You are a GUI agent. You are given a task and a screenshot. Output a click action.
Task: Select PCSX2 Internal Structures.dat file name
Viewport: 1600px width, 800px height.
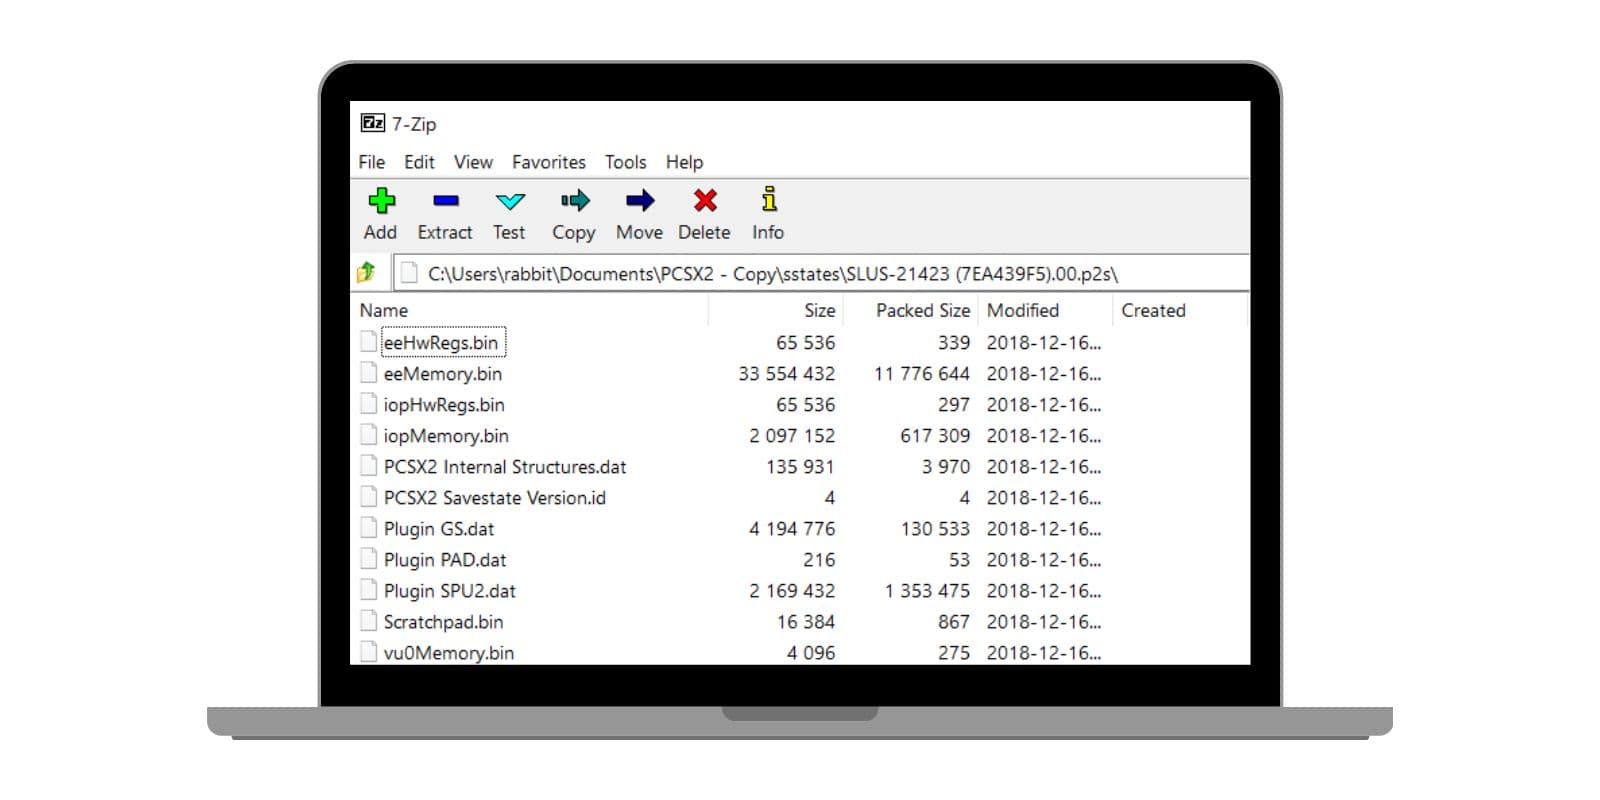[x=505, y=466]
